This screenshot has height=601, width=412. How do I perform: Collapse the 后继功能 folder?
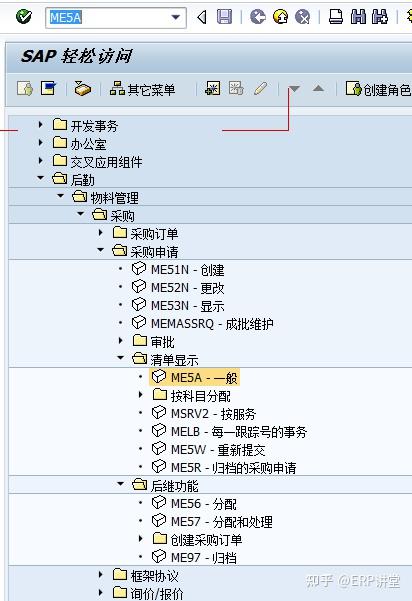pyautogui.click(x=120, y=484)
